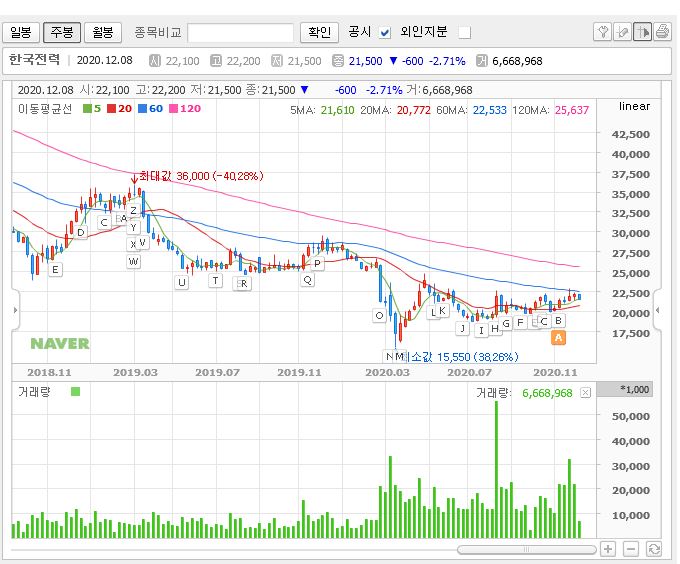This screenshot has height=564, width=680.
Task: Click the green 거래량 legend swatch
Action: tap(75, 392)
